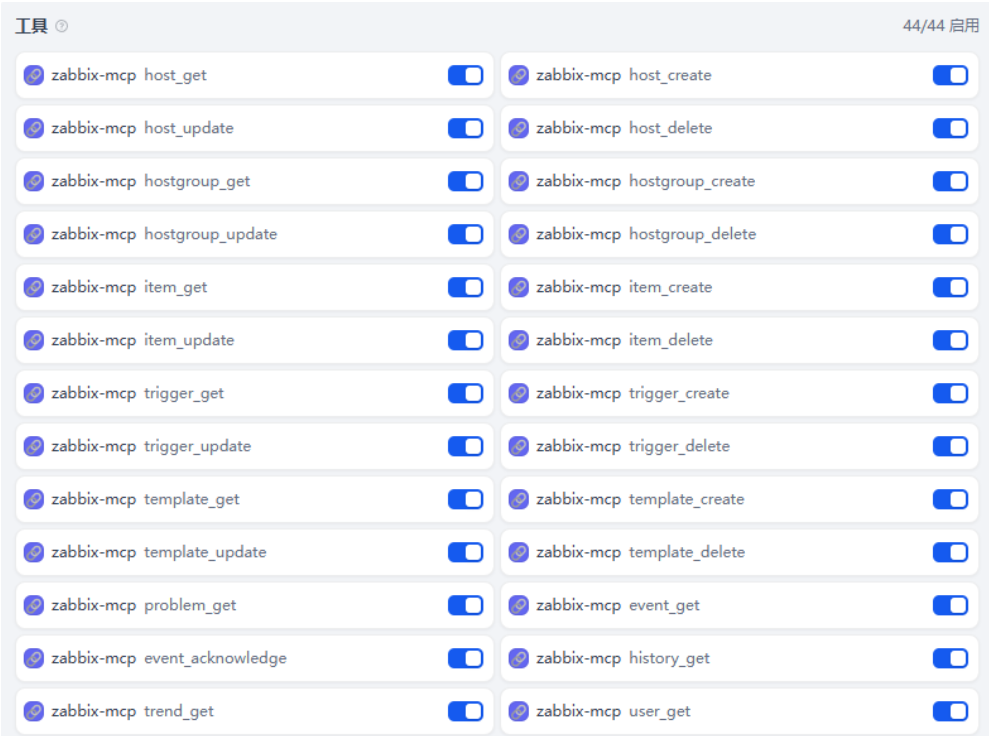
Task: Click the link icon for history_get
Action: [518, 658]
